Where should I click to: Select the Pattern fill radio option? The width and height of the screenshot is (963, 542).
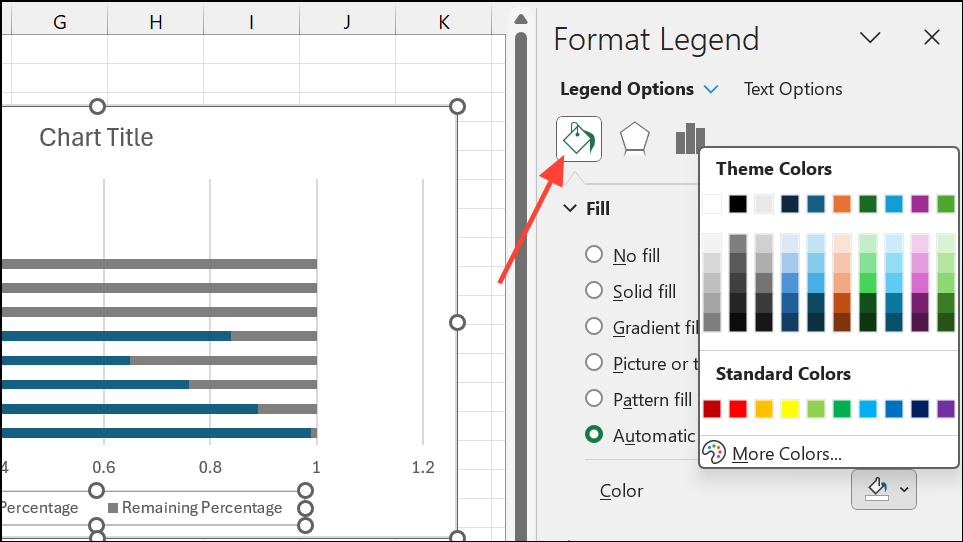(594, 399)
